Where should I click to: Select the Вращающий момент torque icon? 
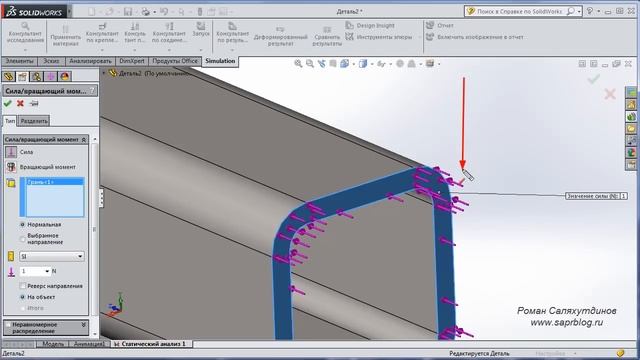(11, 167)
